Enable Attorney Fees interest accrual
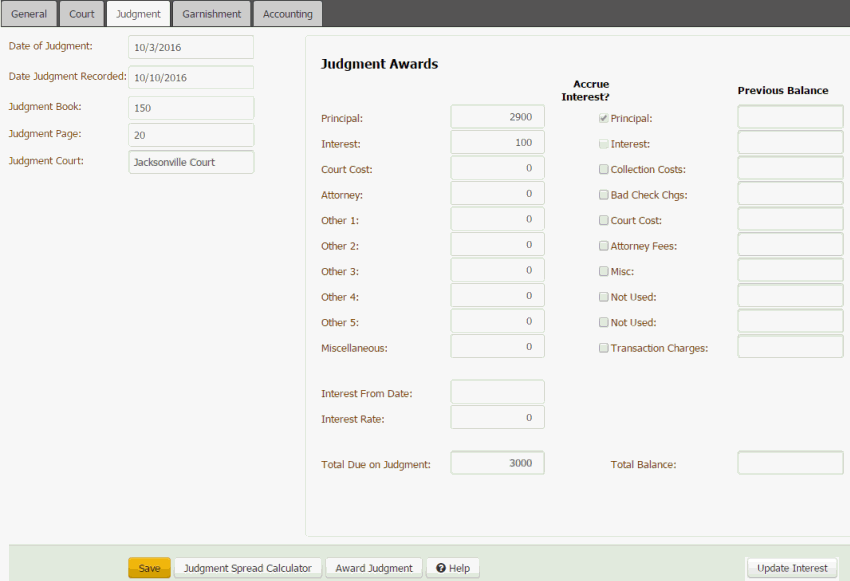 point(602,245)
